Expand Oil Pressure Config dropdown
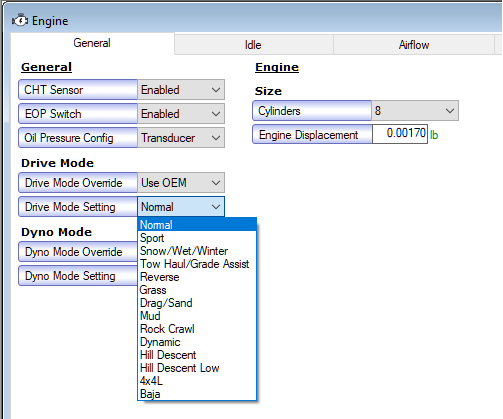This screenshot has width=503, height=419. [x=181, y=138]
